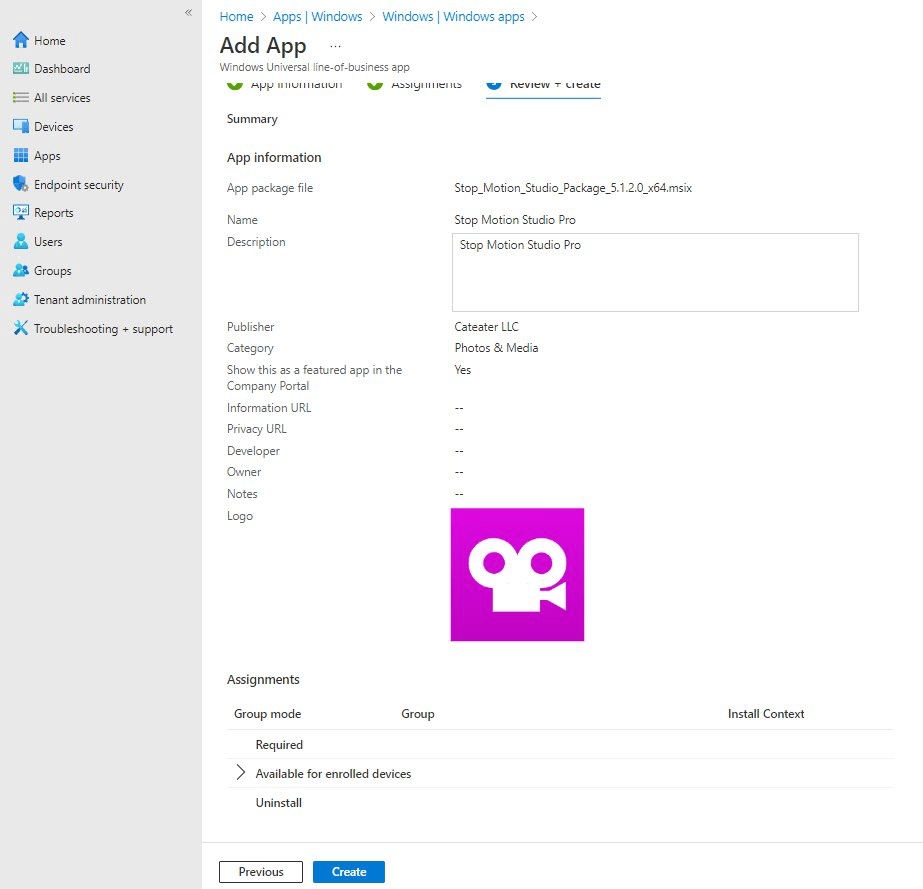Select the Groups icon in sidebar
This screenshot has width=923, height=889.
coord(20,271)
